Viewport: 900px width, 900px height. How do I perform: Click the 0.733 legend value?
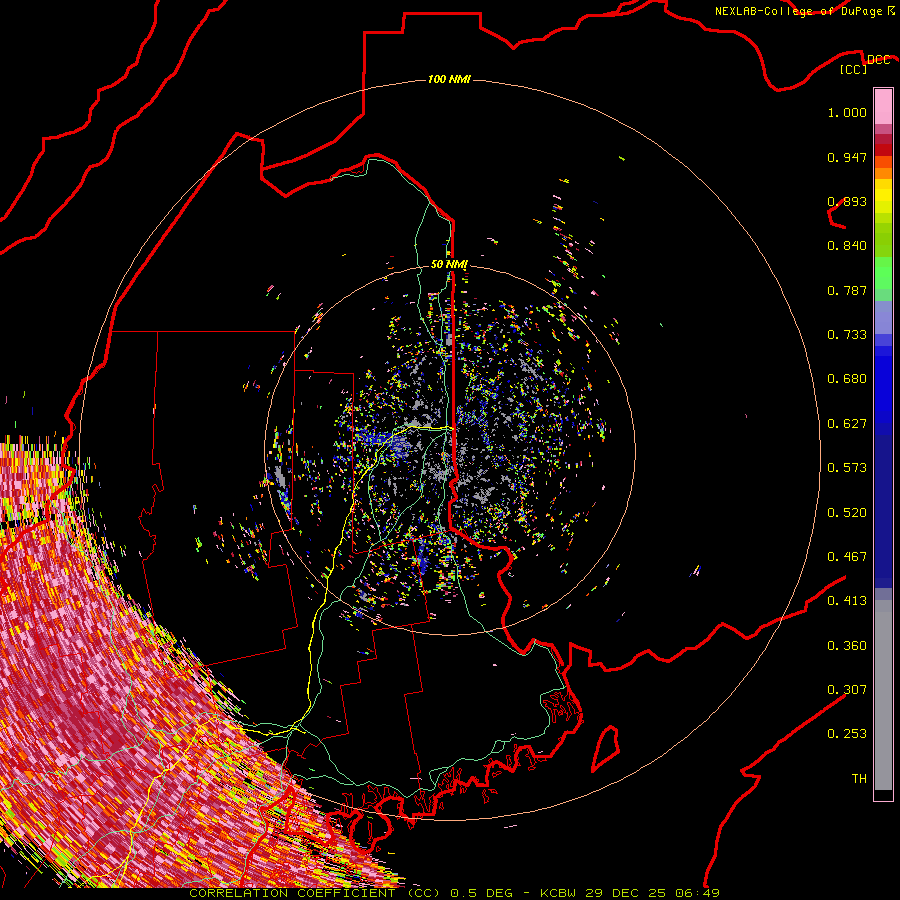click(x=847, y=335)
